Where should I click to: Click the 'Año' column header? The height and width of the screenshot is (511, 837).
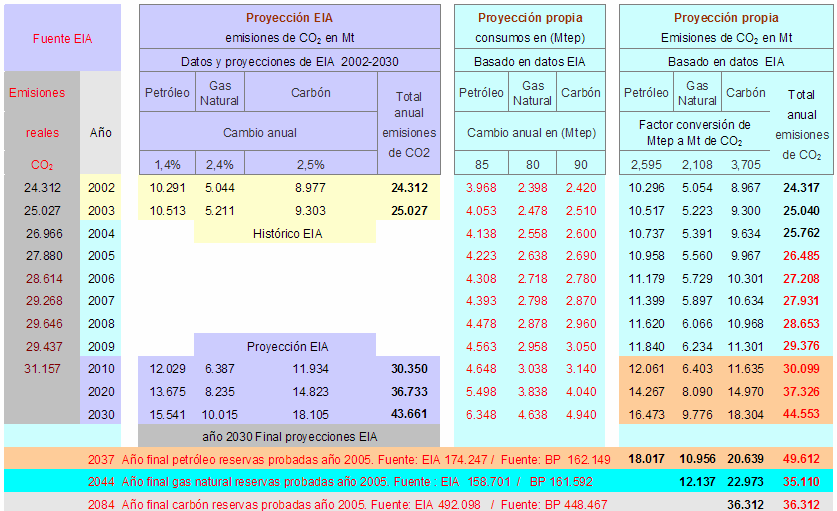coord(101,131)
